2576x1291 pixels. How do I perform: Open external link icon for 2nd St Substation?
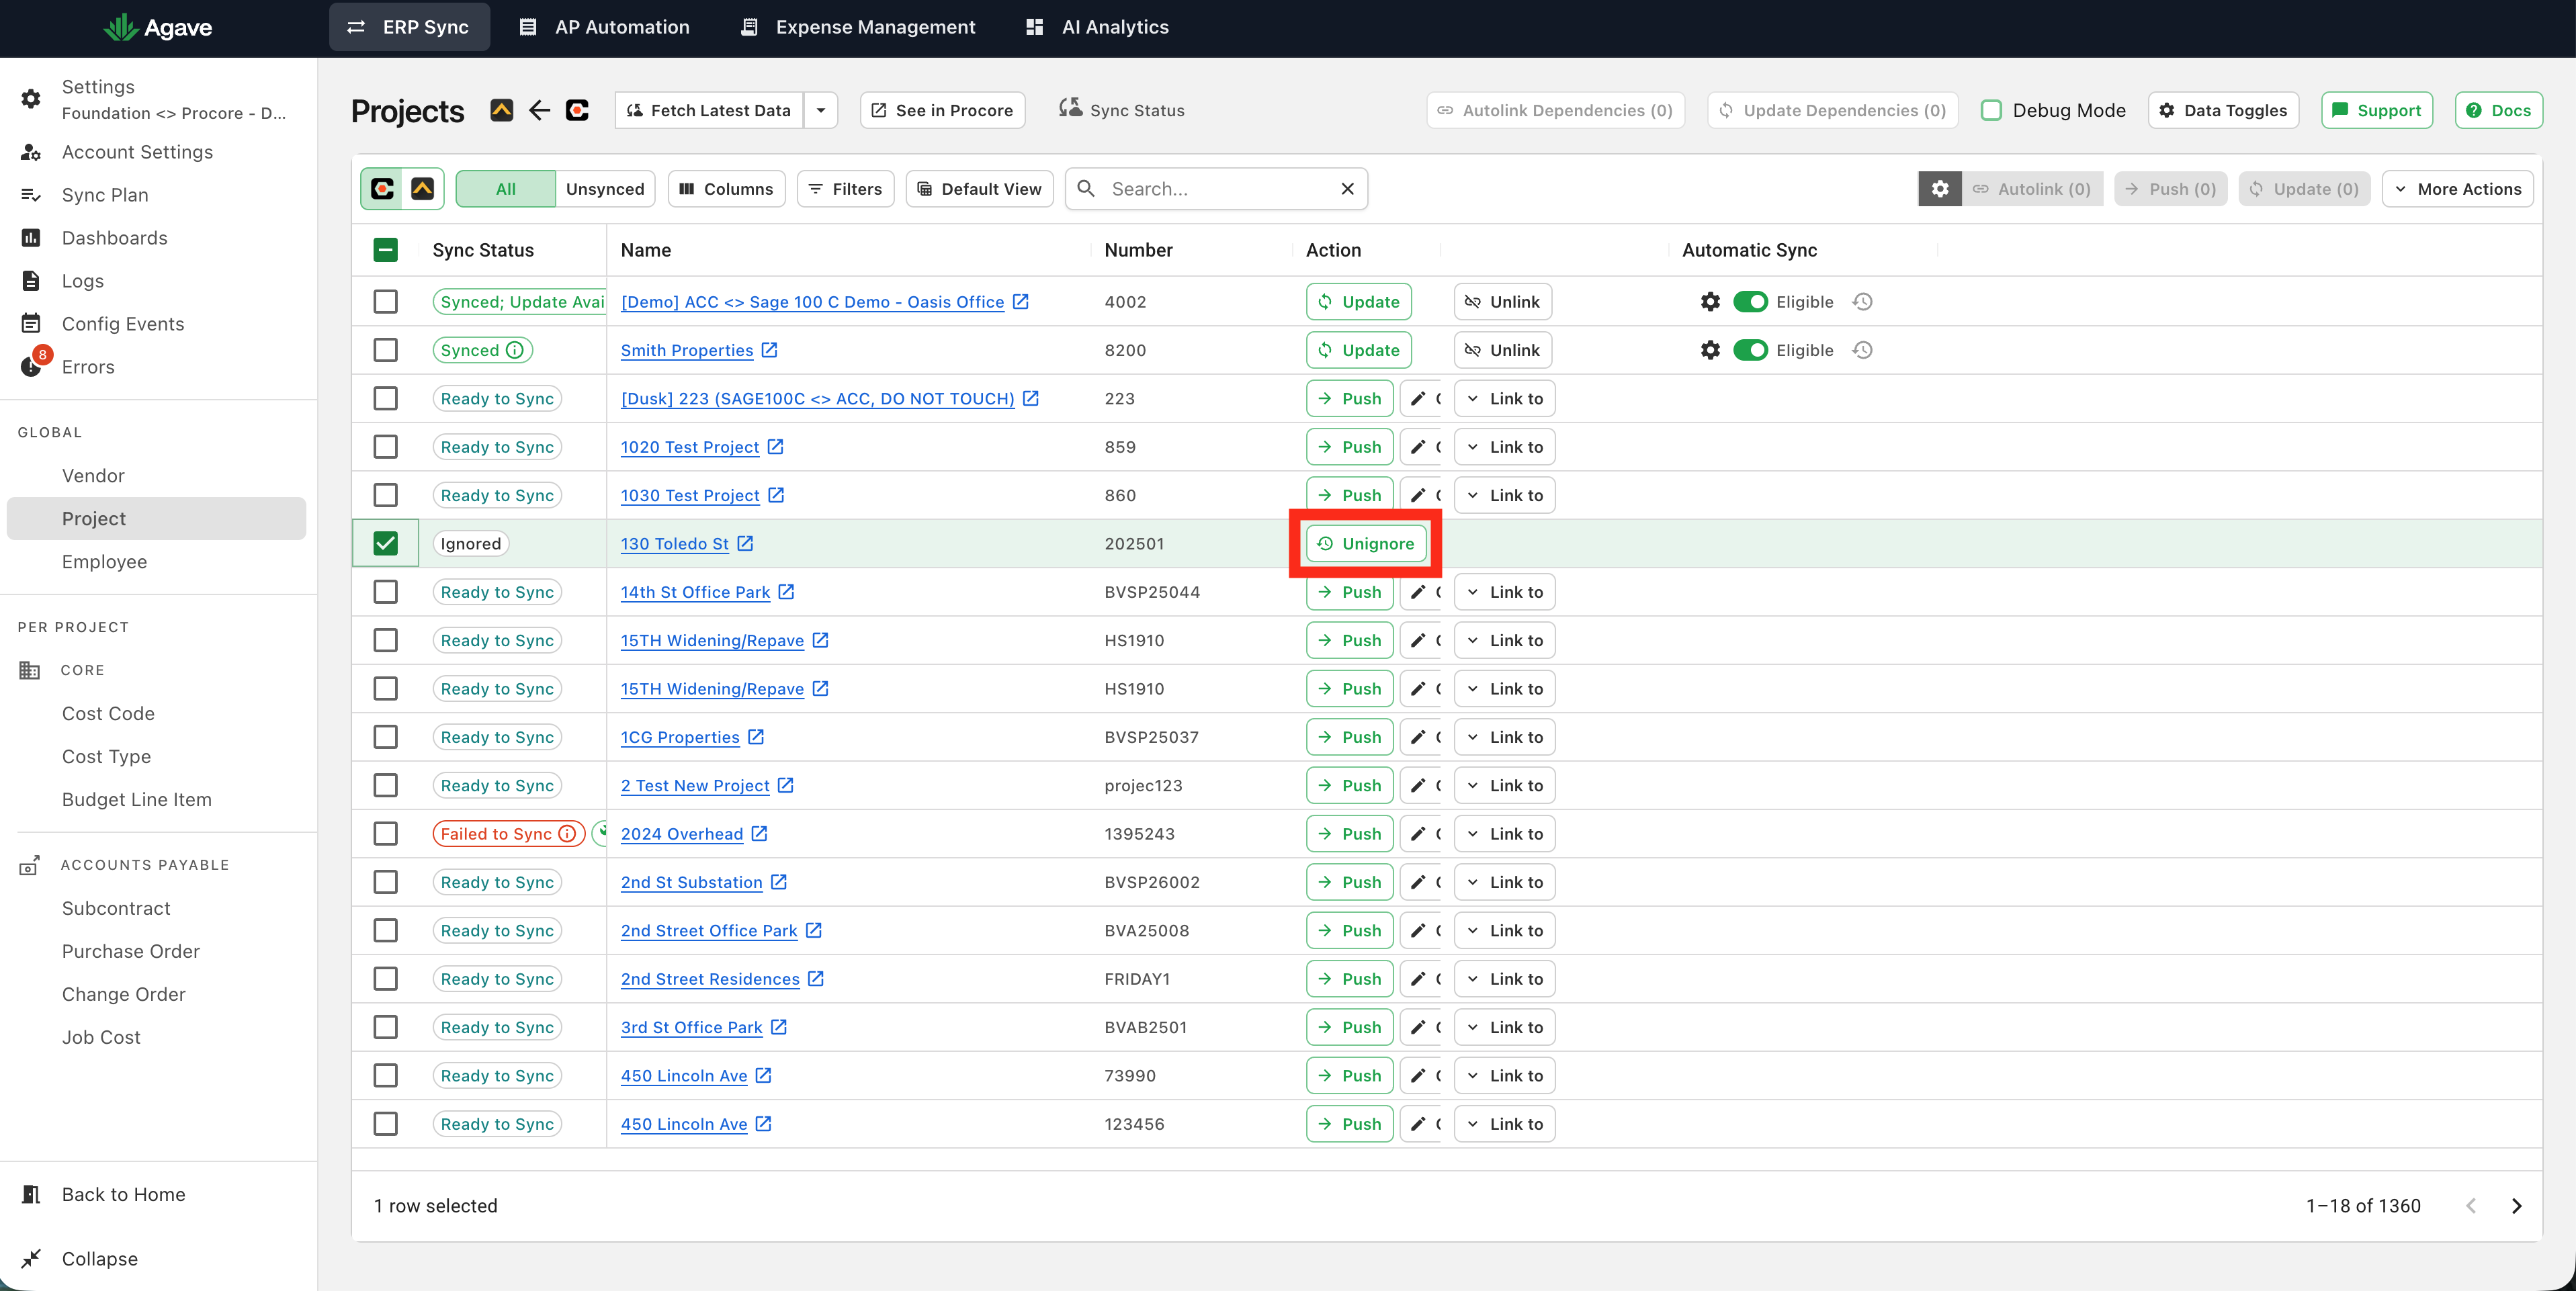(779, 882)
